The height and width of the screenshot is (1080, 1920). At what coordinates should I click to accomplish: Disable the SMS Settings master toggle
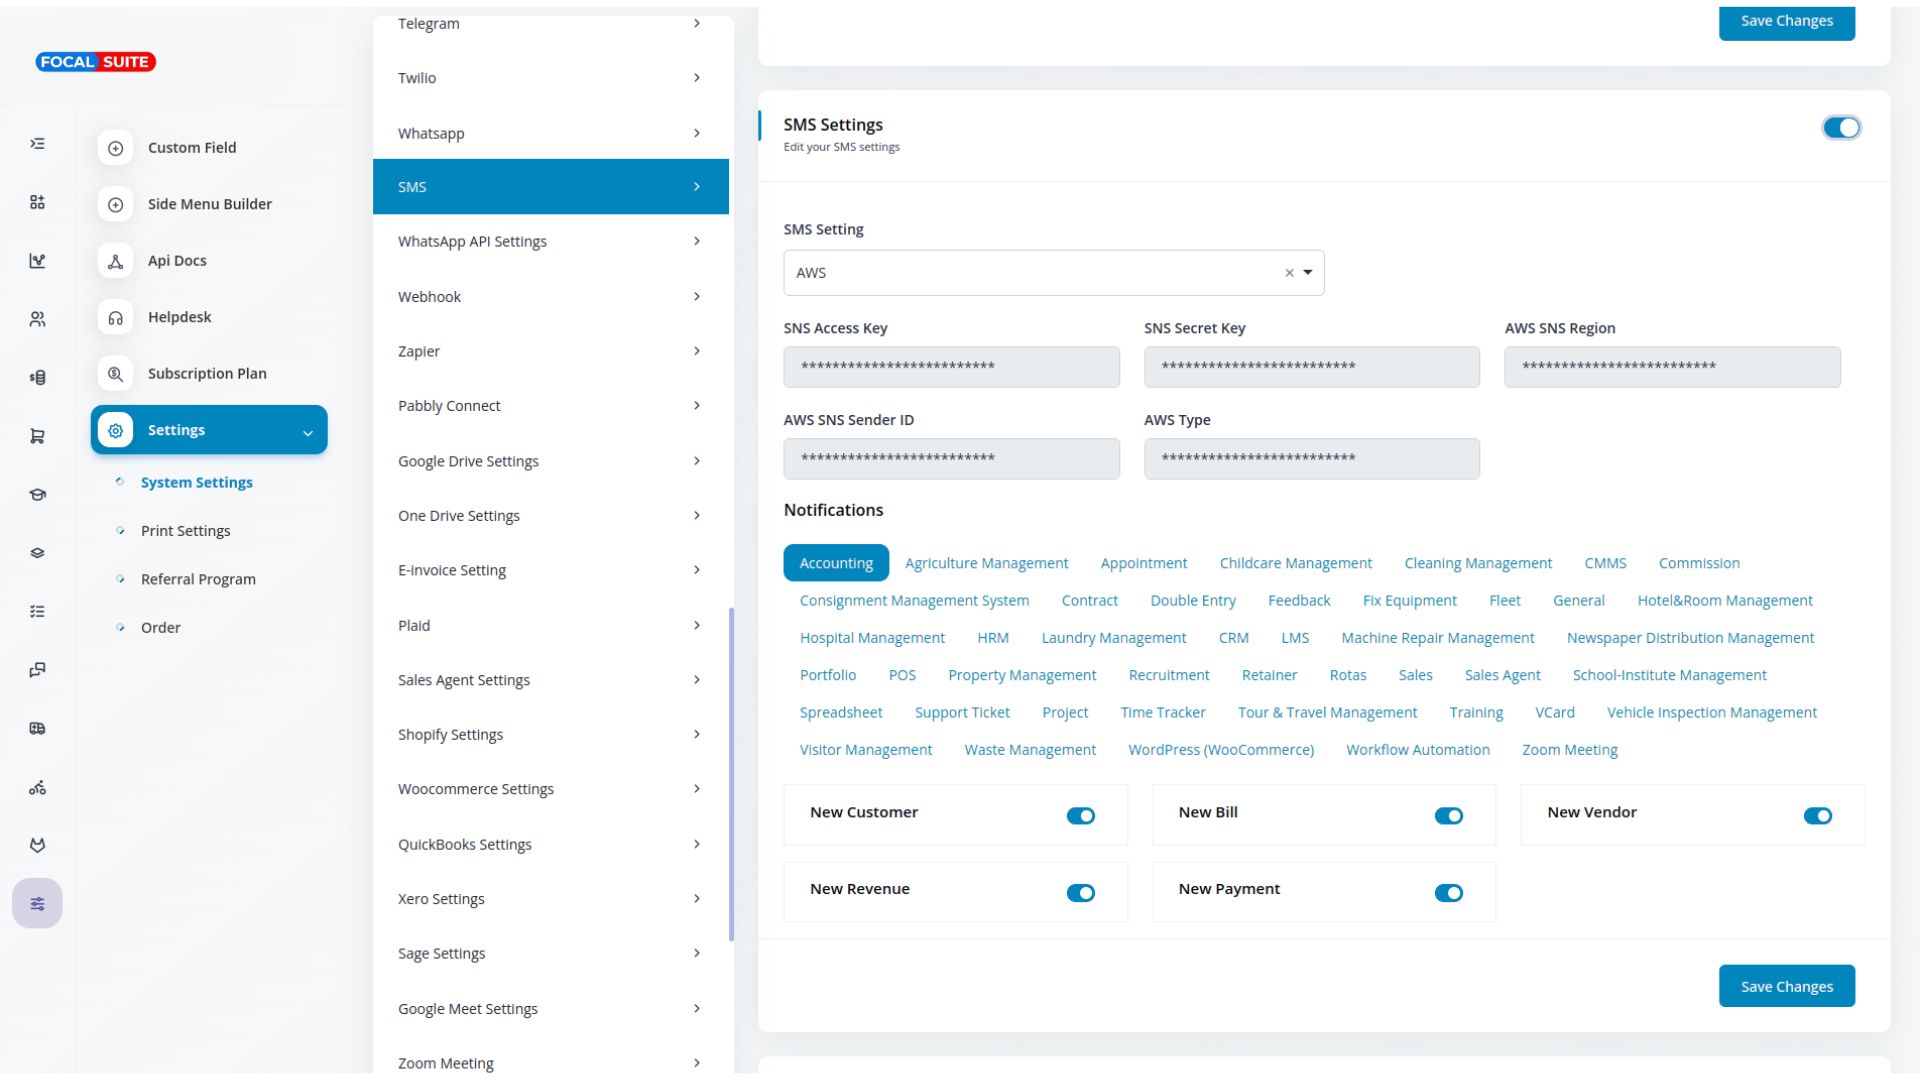pos(1840,128)
